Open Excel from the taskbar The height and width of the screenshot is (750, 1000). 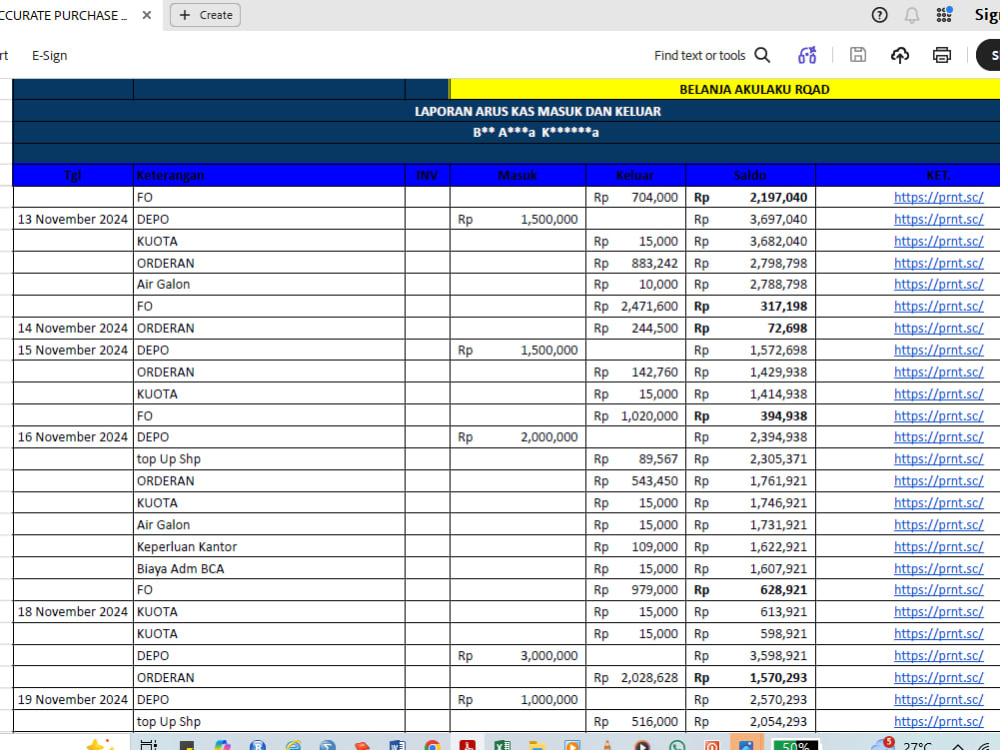click(502, 745)
